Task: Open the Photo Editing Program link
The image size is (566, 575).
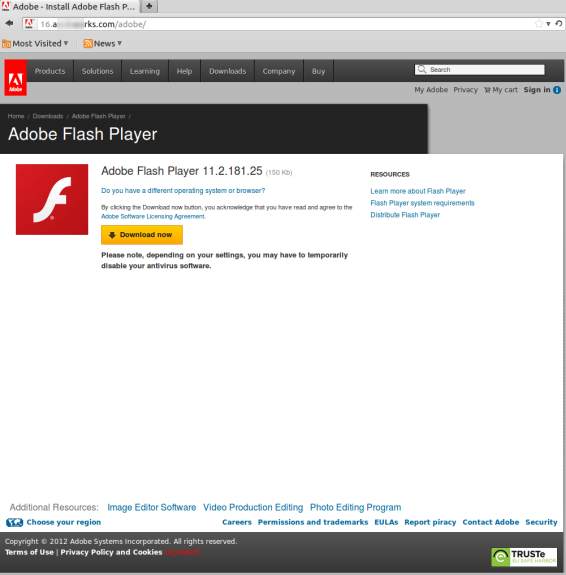Action: [355, 507]
